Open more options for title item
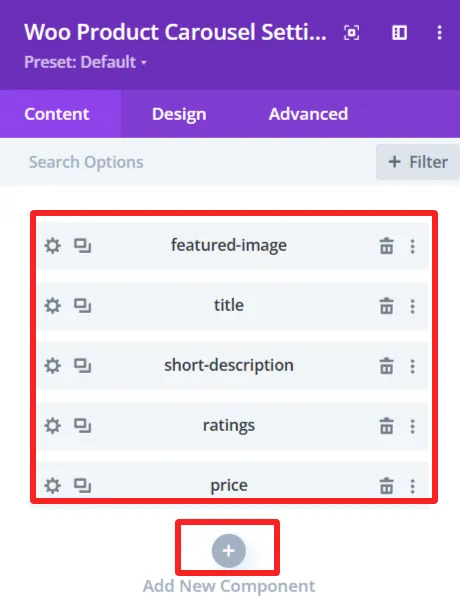 point(412,306)
